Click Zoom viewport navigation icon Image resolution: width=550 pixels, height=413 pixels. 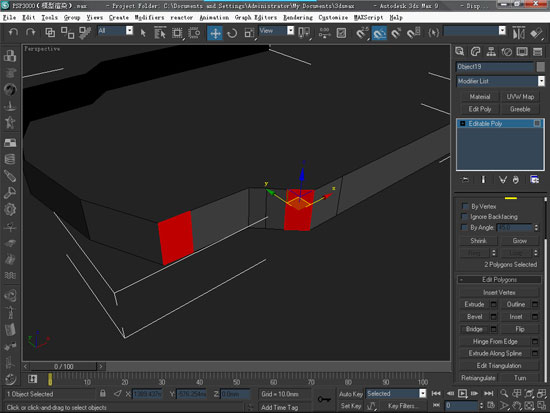504,393
